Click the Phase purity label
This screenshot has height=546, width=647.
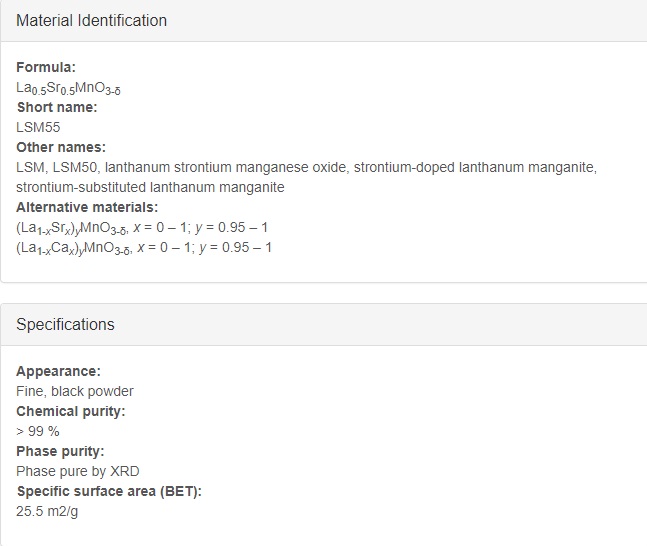pos(60,451)
